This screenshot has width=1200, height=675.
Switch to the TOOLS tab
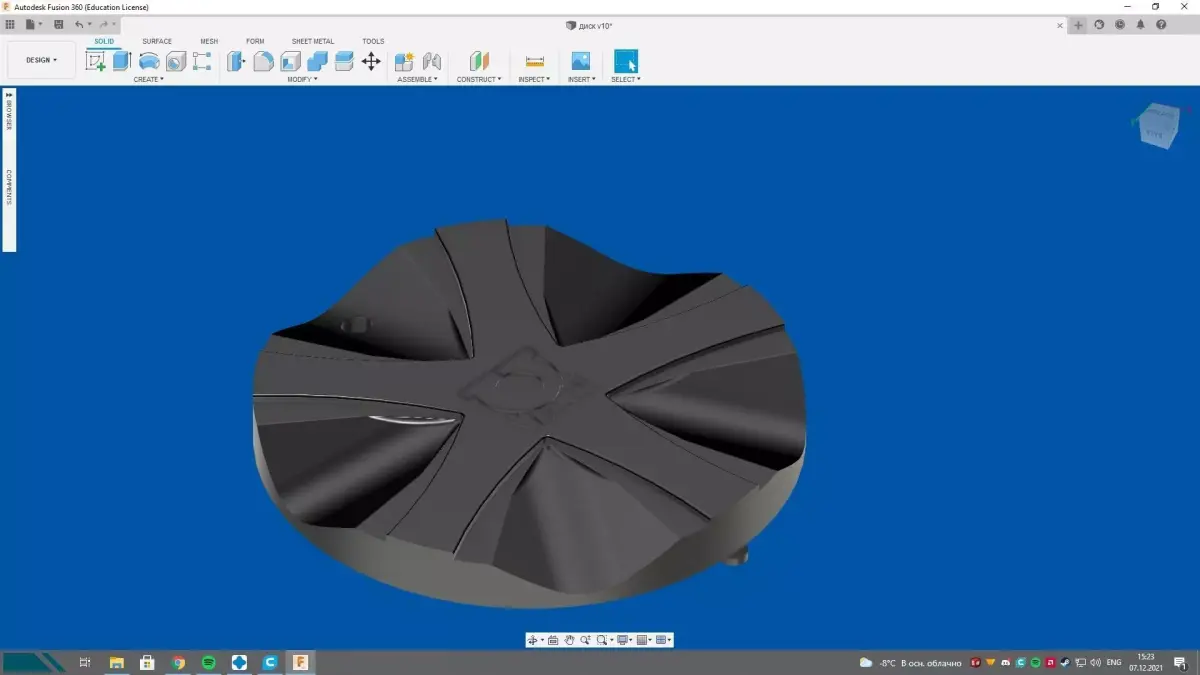click(373, 41)
